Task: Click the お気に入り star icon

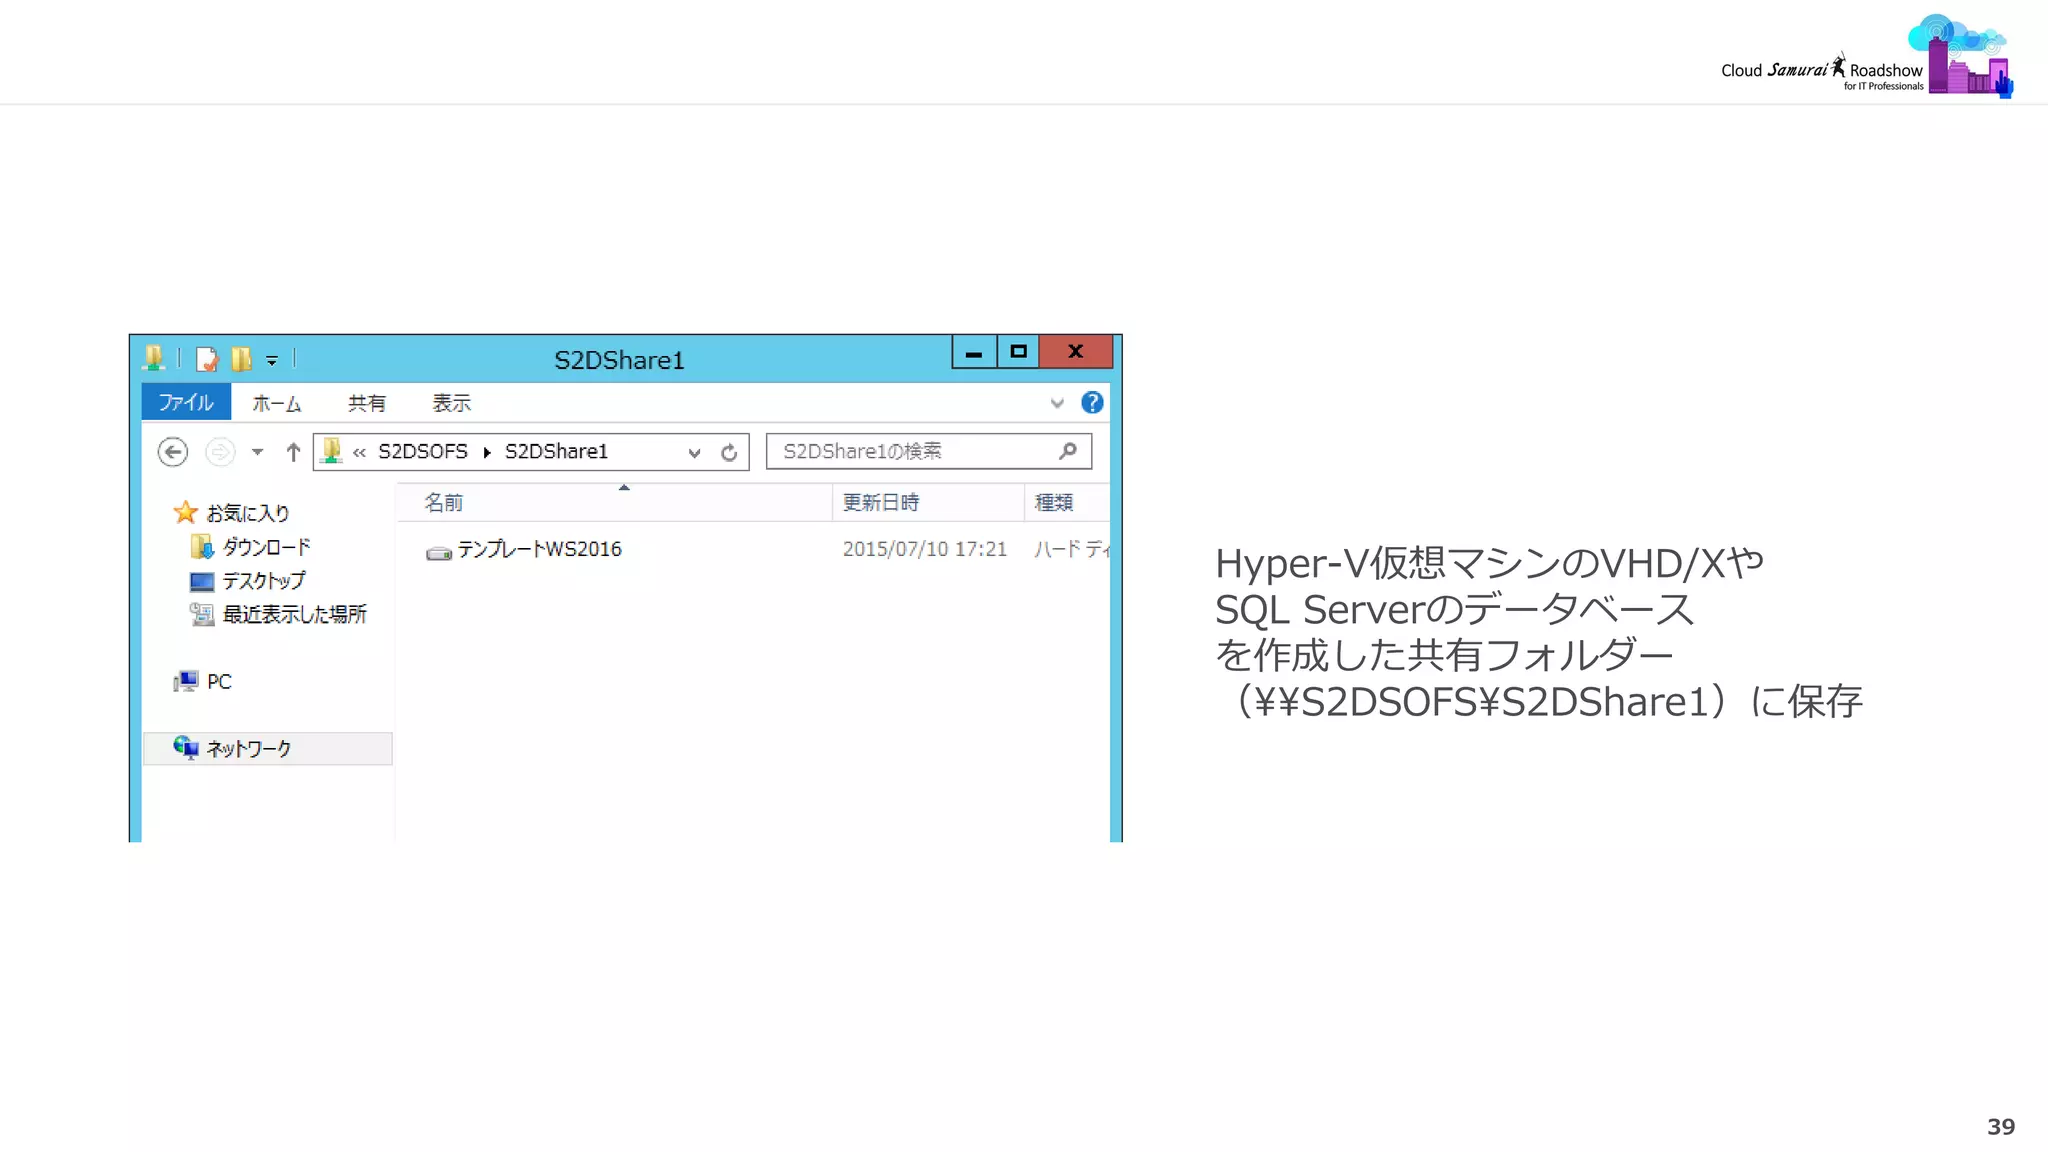Action: click(185, 512)
